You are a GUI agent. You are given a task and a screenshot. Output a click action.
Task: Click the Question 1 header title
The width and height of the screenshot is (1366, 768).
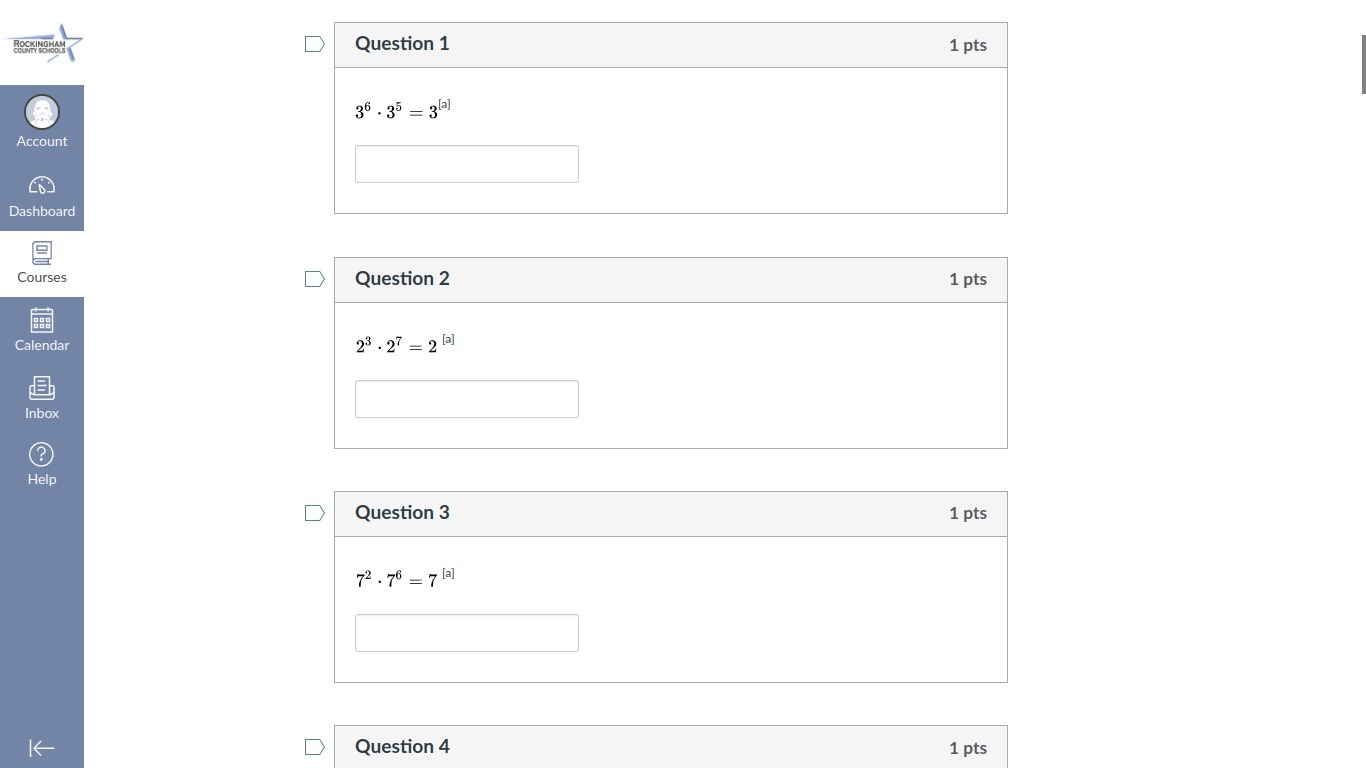click(402, 44)
